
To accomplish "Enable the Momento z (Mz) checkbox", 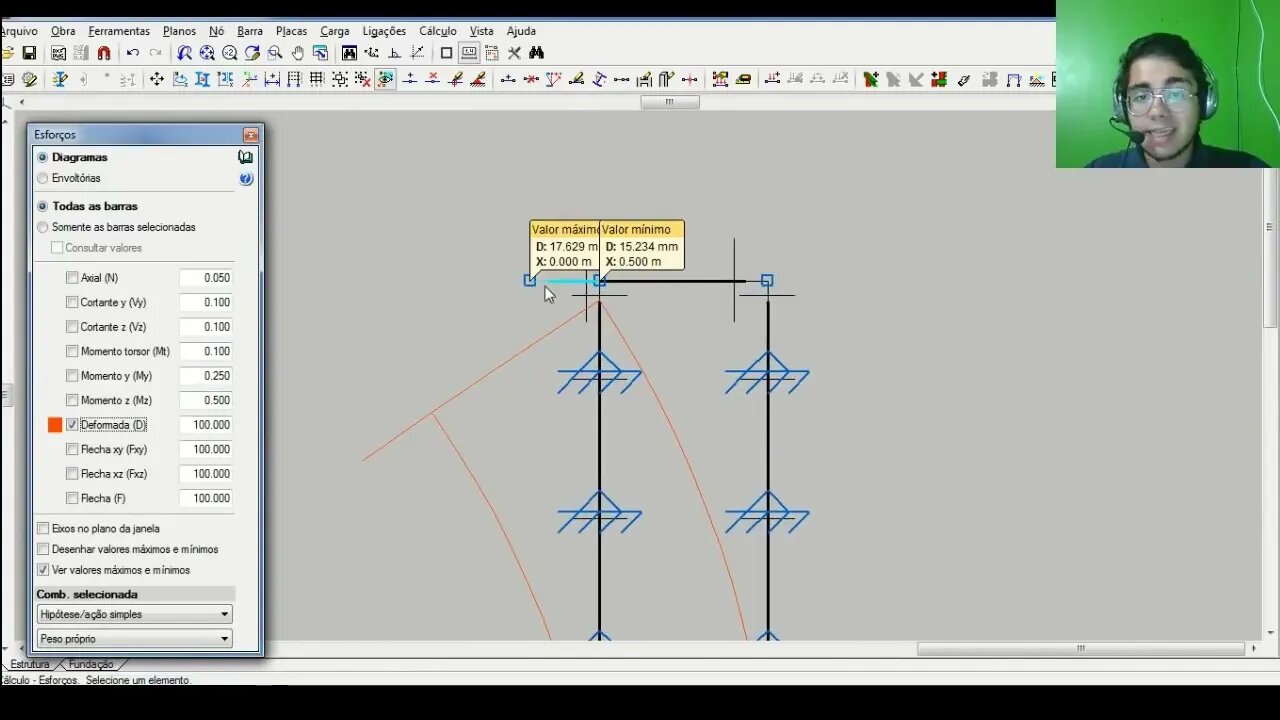I will point(72,400).
